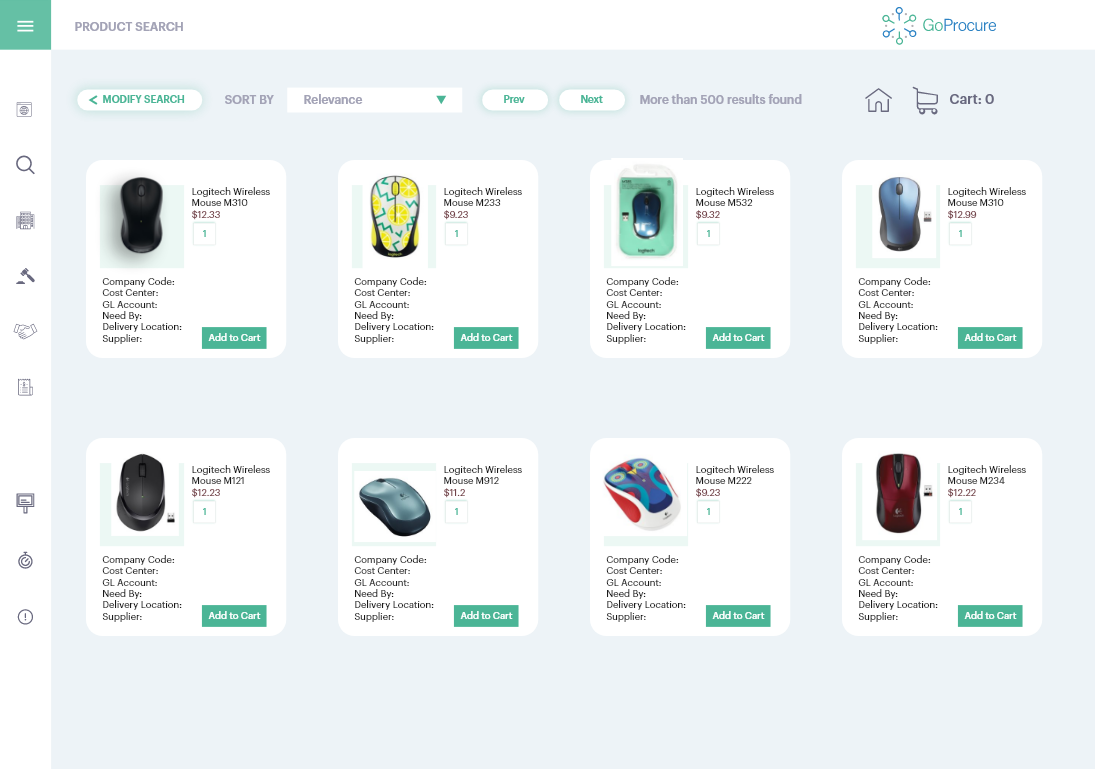Click quantity field for Mouse M233

[456, 234]
